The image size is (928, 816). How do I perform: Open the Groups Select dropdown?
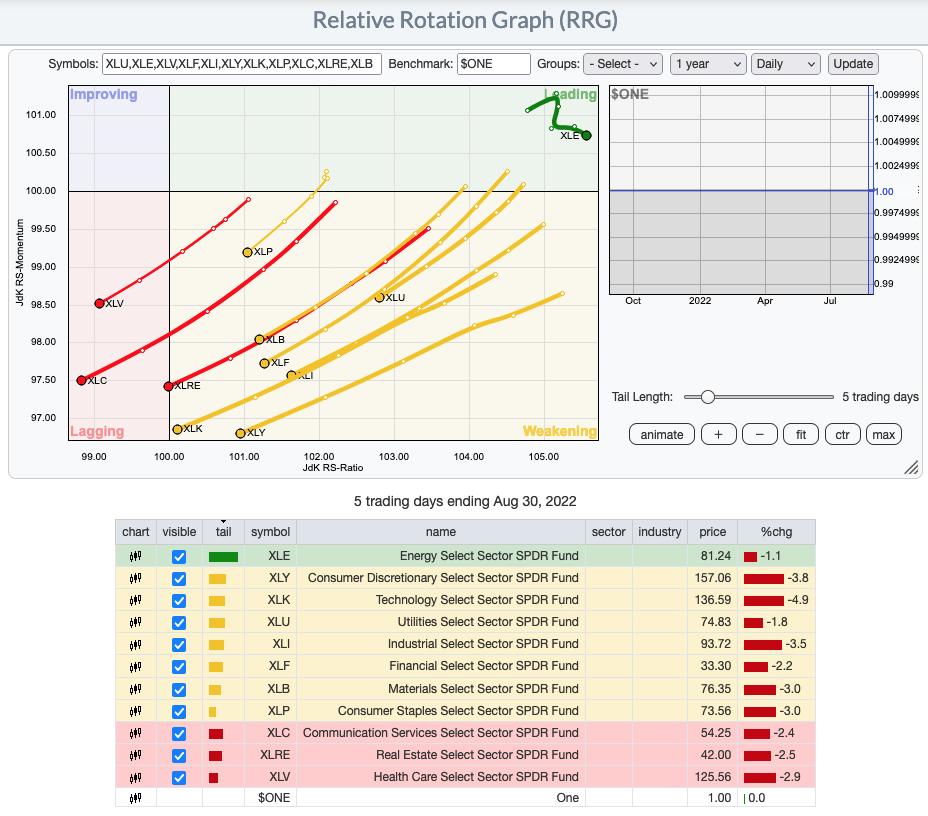623,64
